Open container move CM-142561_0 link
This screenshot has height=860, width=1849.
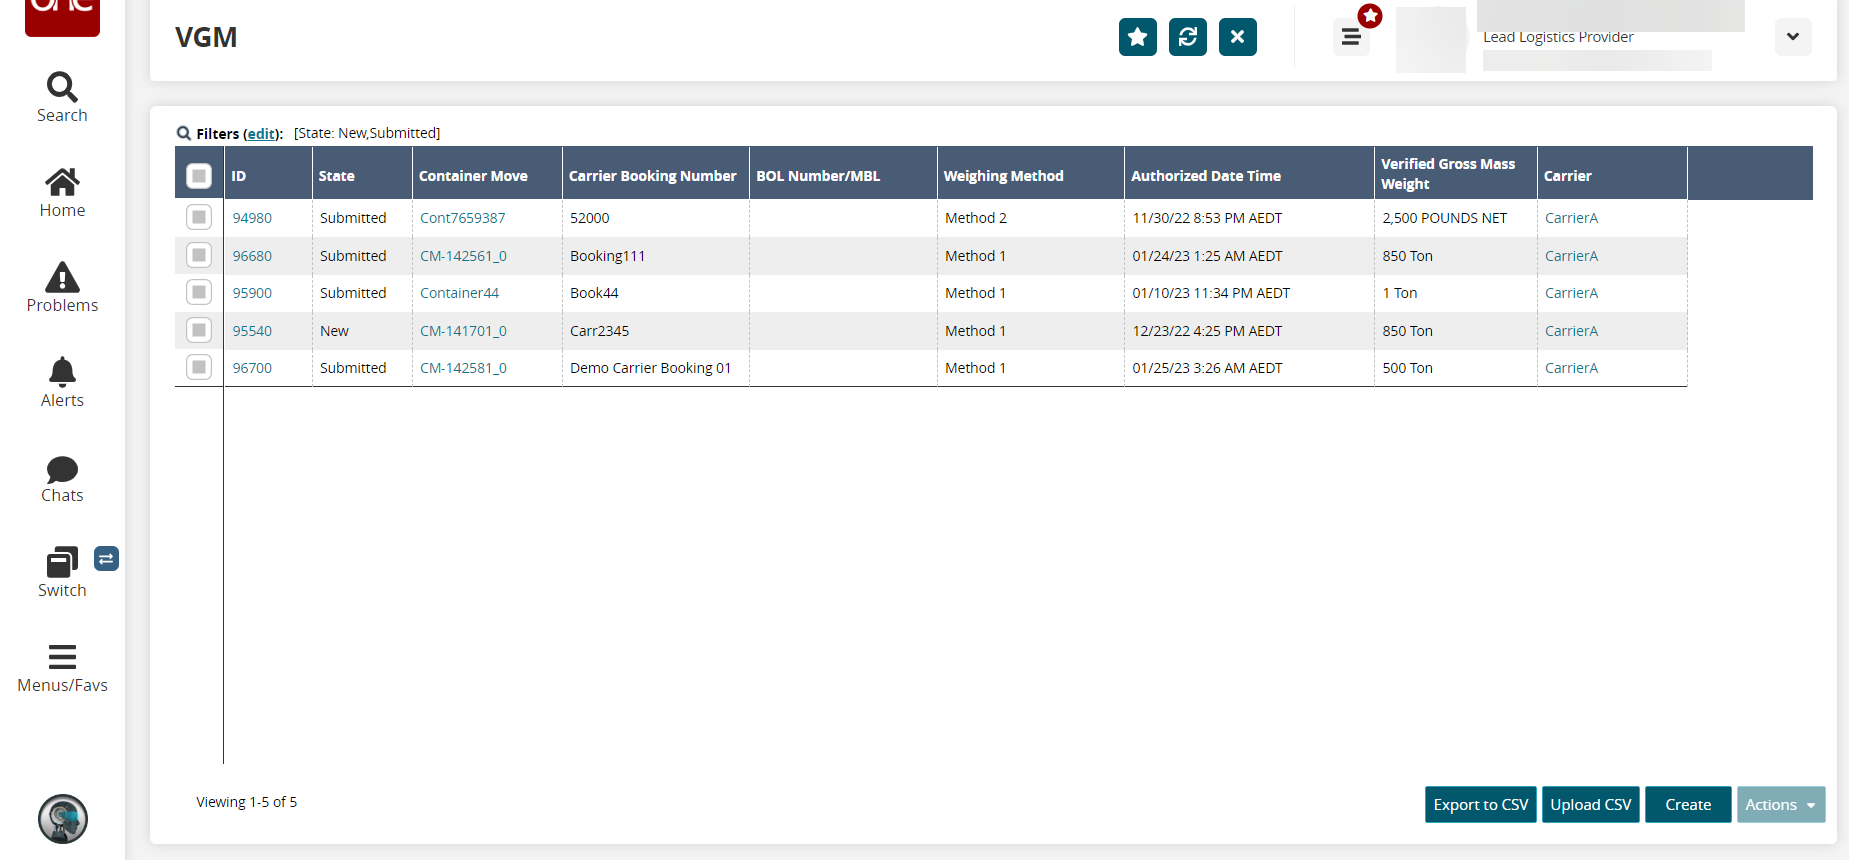[463, 256]
